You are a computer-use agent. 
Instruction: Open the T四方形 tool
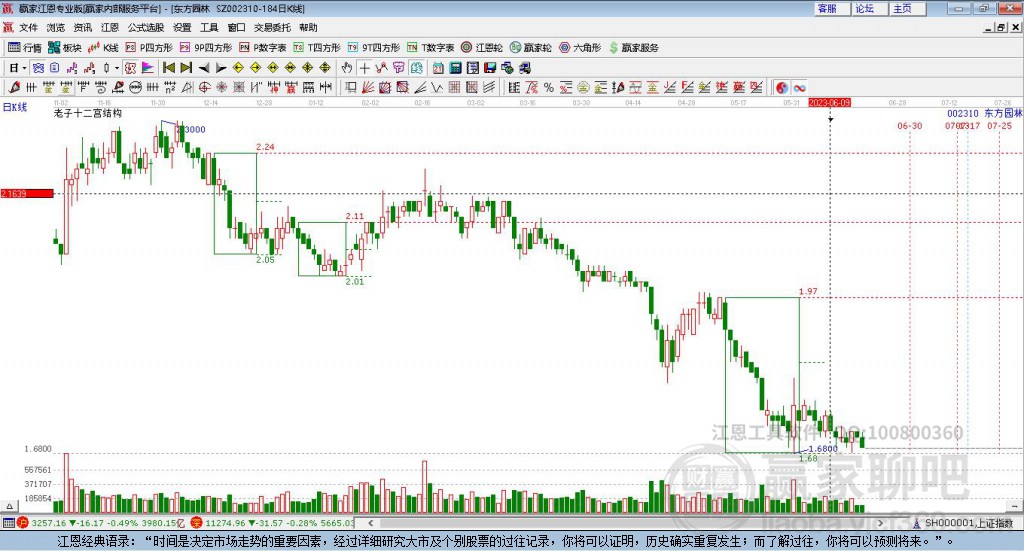[x=317, y=48]
